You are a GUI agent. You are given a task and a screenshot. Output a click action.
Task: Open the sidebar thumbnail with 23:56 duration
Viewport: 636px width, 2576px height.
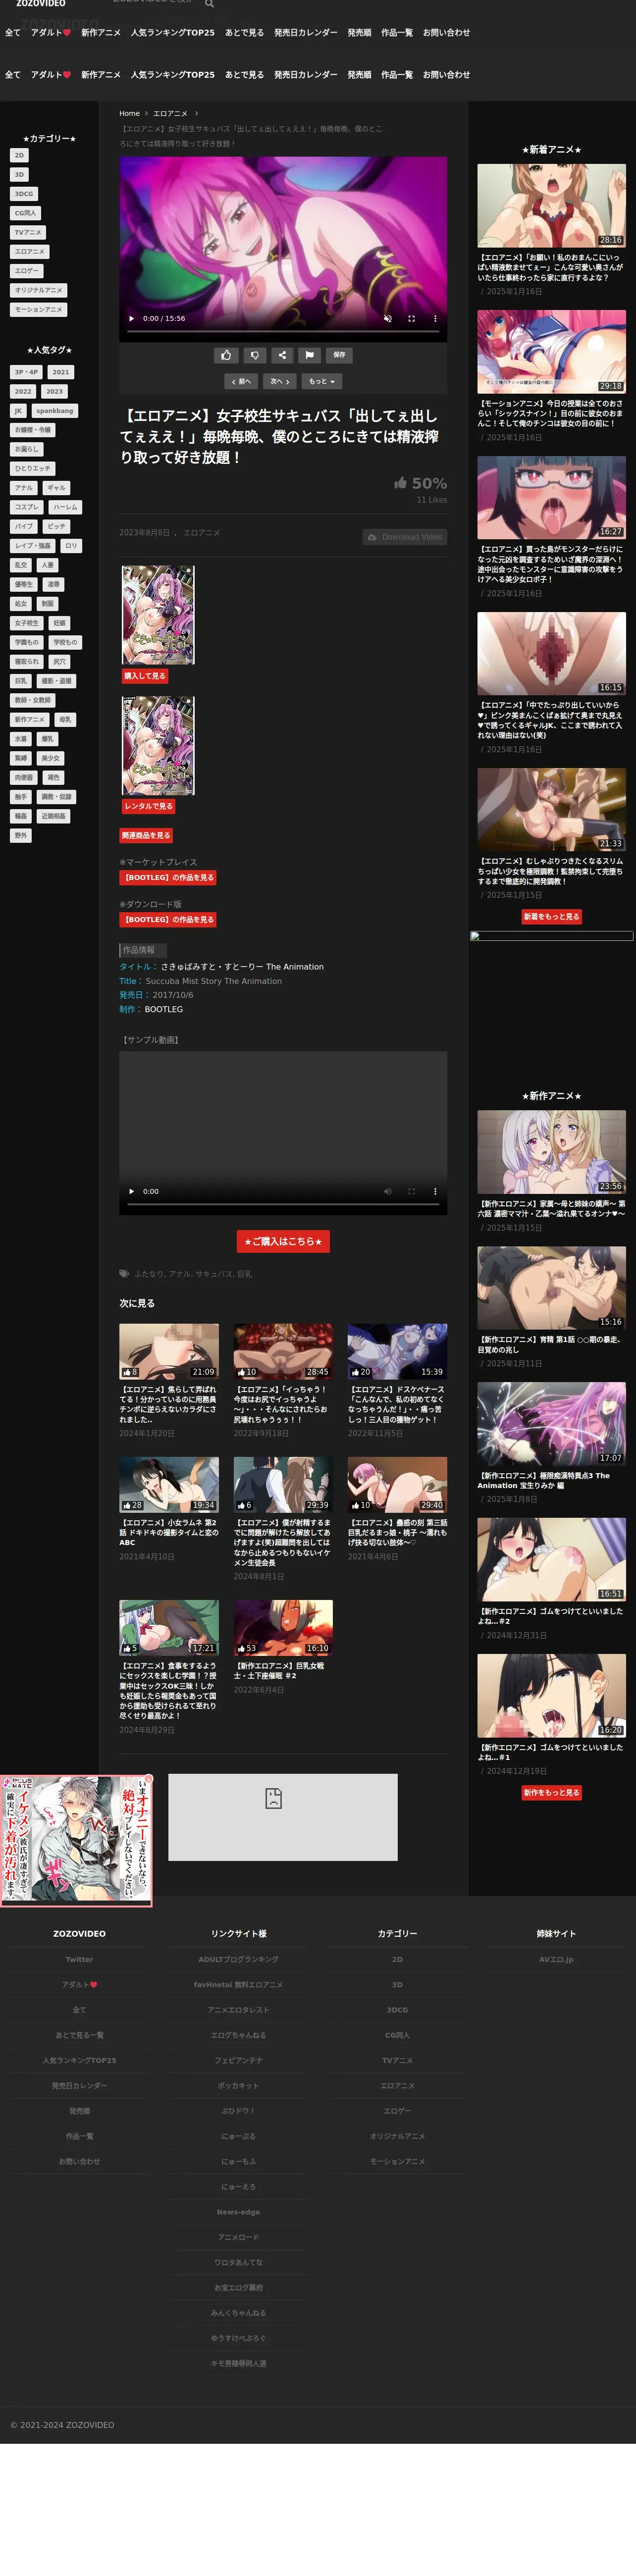[551, 1152]
